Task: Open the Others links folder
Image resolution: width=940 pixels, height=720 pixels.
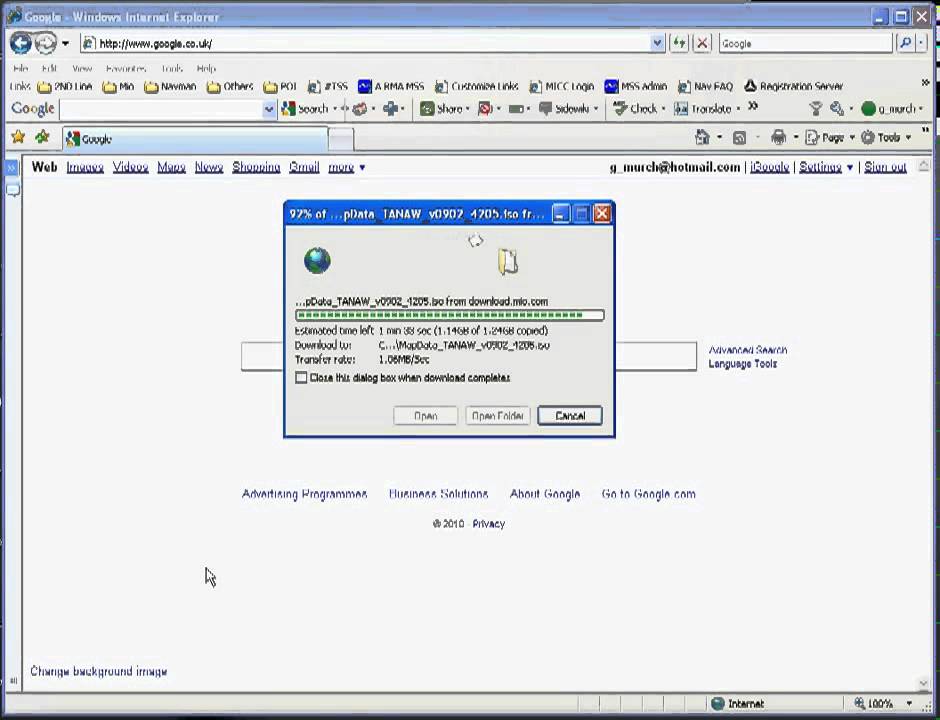Action: click(x=230, y=87)
